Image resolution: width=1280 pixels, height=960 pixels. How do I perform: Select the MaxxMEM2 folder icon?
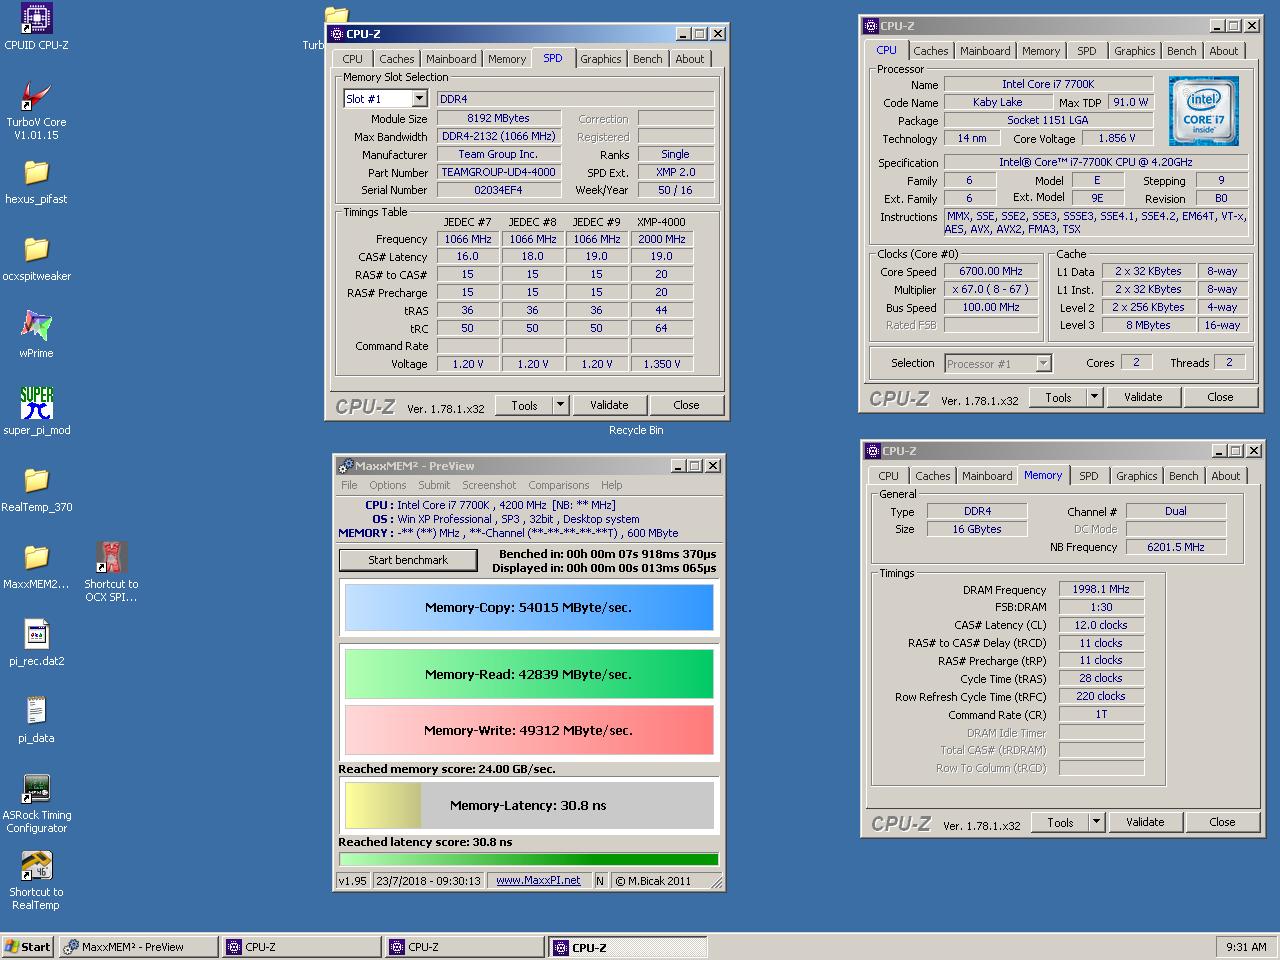[x=36, y=558]
